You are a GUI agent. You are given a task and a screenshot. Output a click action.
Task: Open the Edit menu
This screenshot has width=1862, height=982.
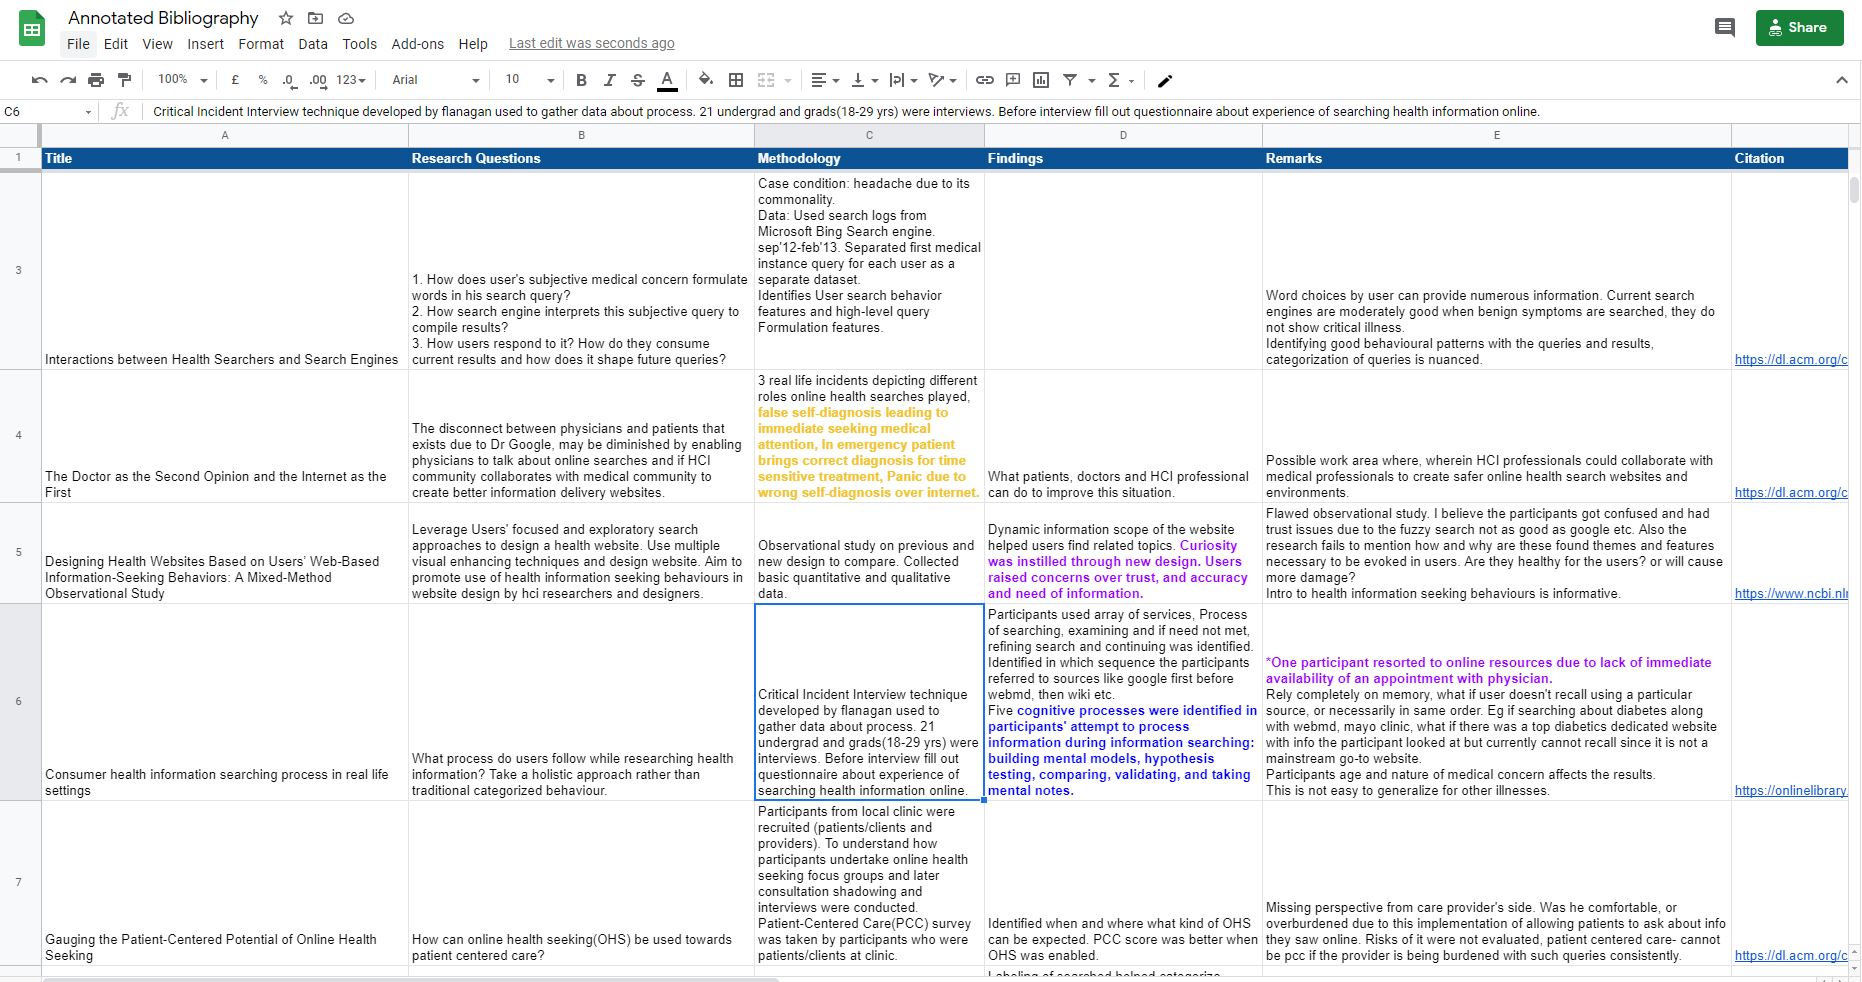pos(116,44)
